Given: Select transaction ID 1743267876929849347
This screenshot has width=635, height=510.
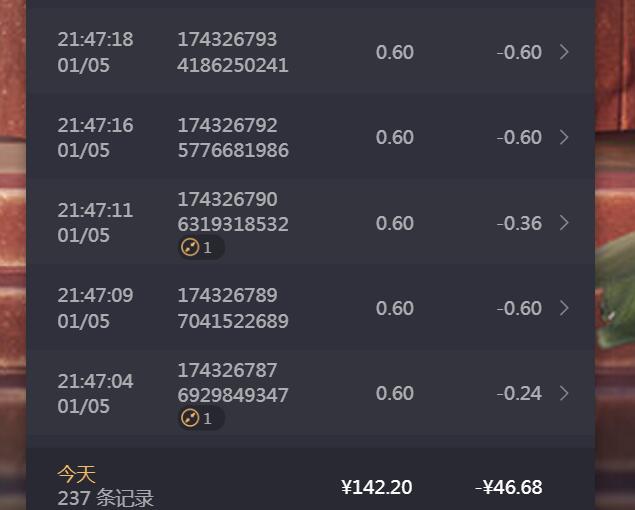Looking at the screenshot, I should [x=233, y=383].
